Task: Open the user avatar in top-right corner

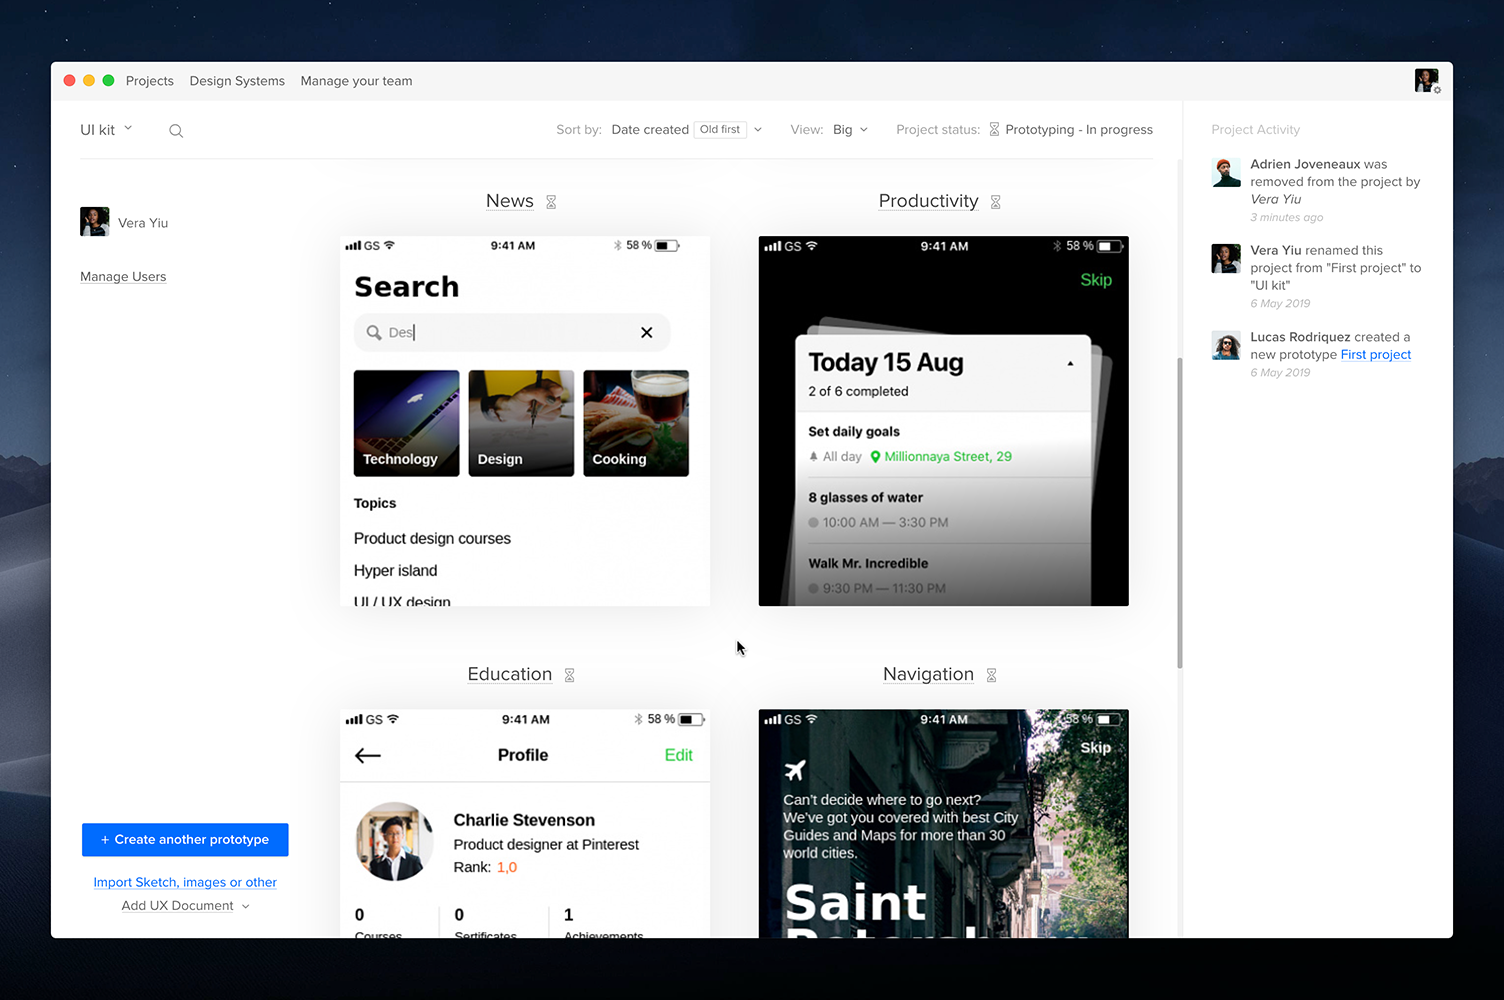Action: [x=1426, y=80]
